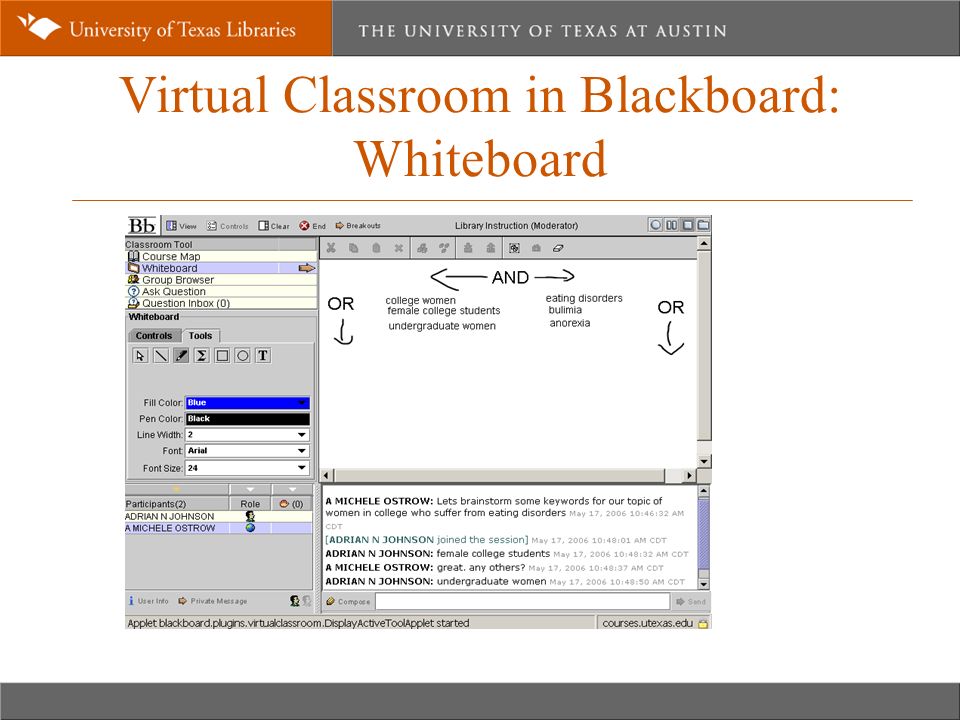Open the Fill Color dropdown
The width and height of the screenshot is (960, 720).
[247, 402]
